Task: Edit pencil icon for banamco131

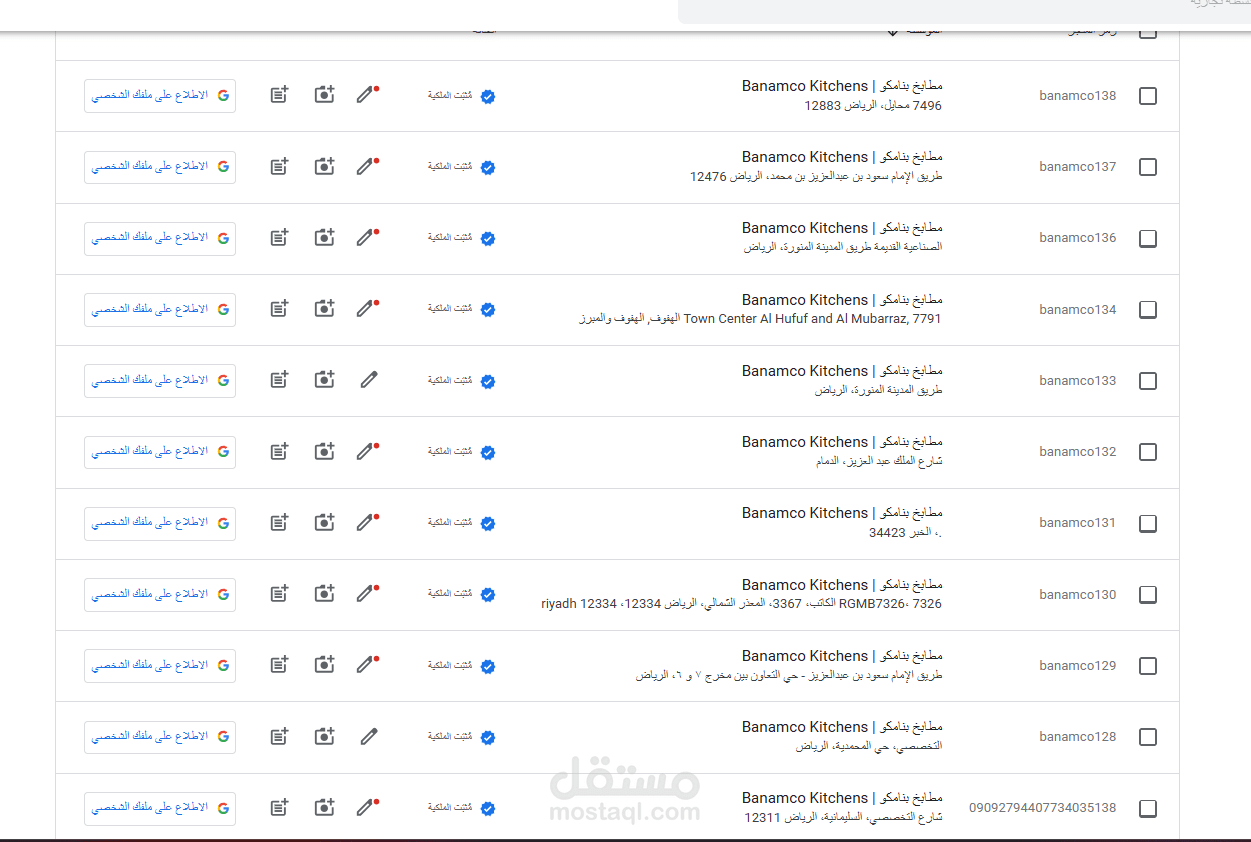Action: pyautogui.click(x=367, y=523)
